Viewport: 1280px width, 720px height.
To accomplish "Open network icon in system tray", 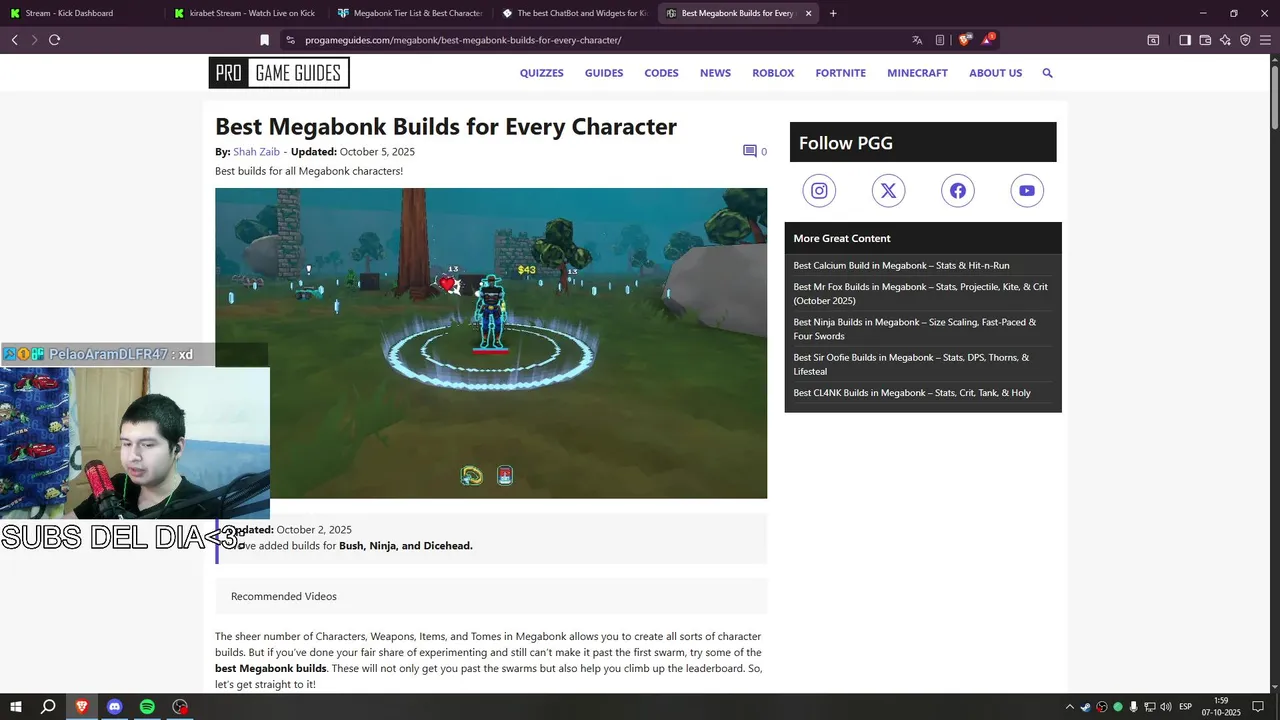I will click(1150, 707).
